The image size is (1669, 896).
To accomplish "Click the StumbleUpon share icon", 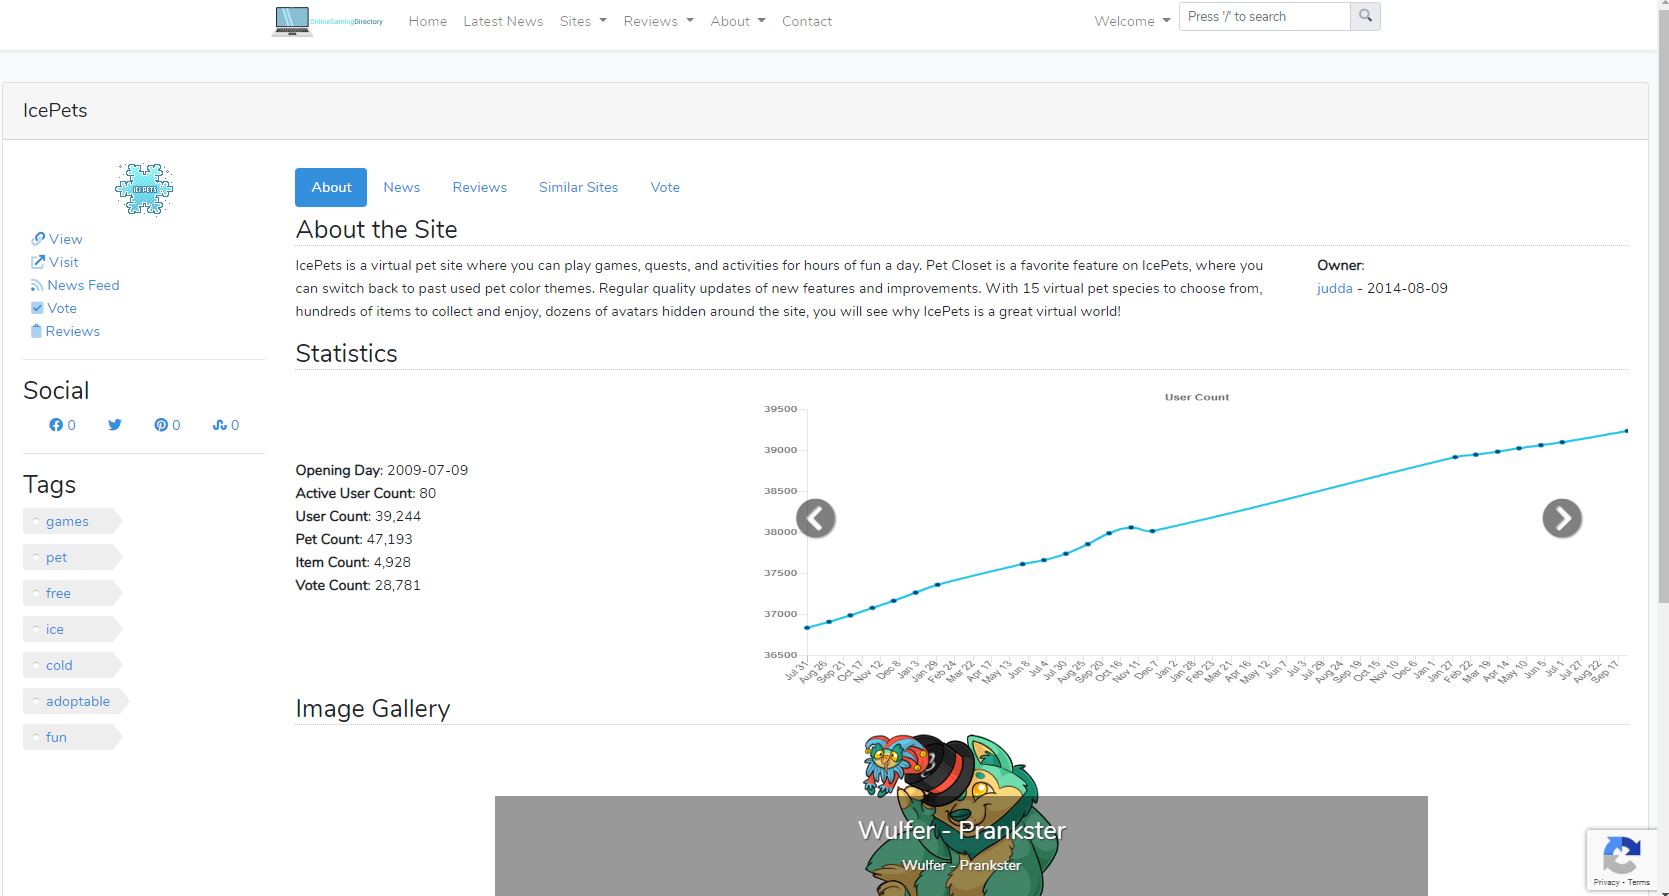I will [x=226, y=425].
